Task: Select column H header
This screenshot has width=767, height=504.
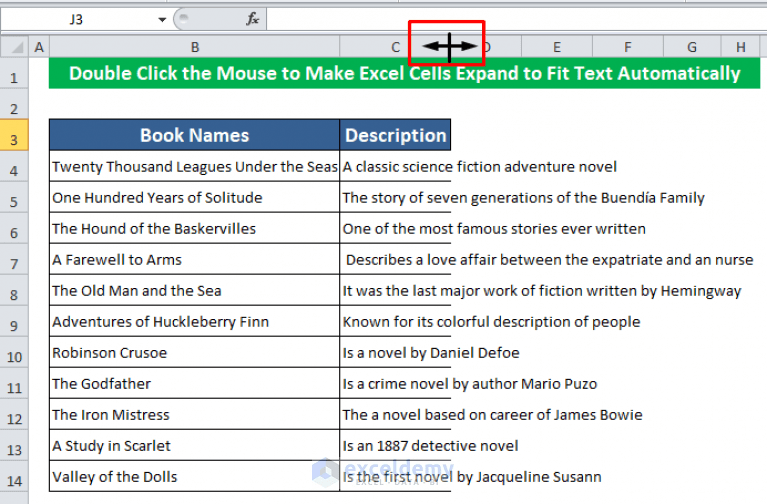Action: pos(741,47)
